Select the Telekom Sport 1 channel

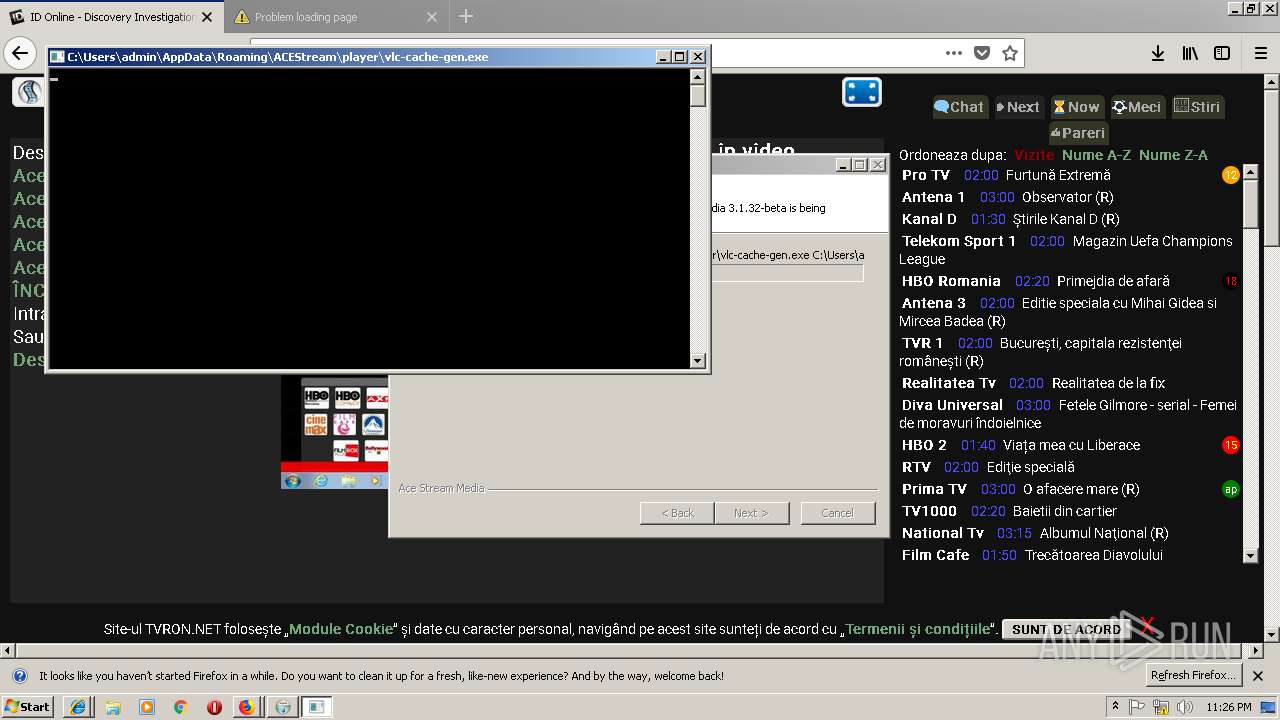958,241
